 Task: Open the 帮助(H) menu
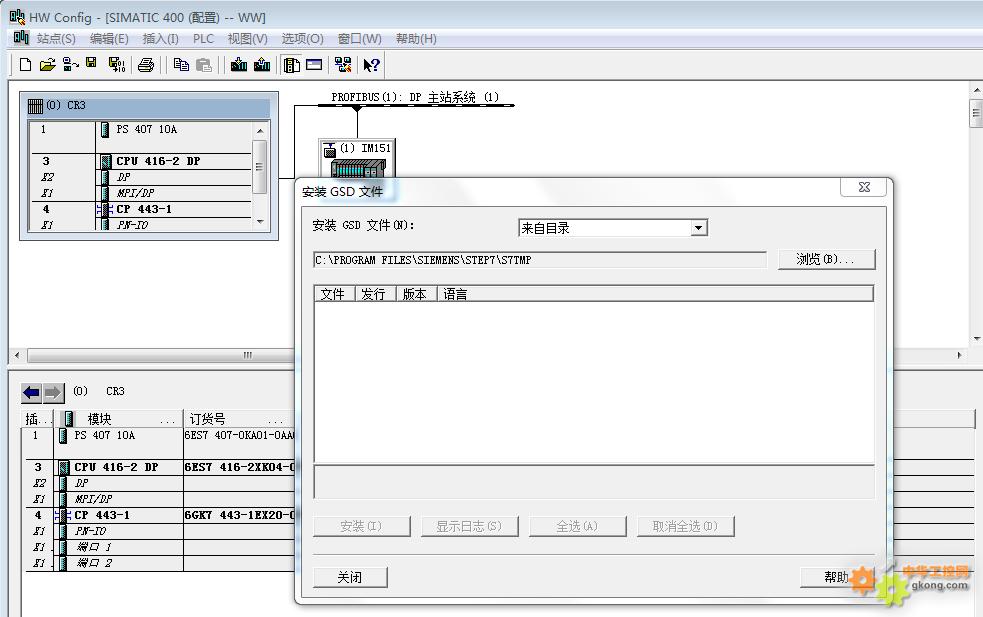pyautogui.click(x=416, y=39)
